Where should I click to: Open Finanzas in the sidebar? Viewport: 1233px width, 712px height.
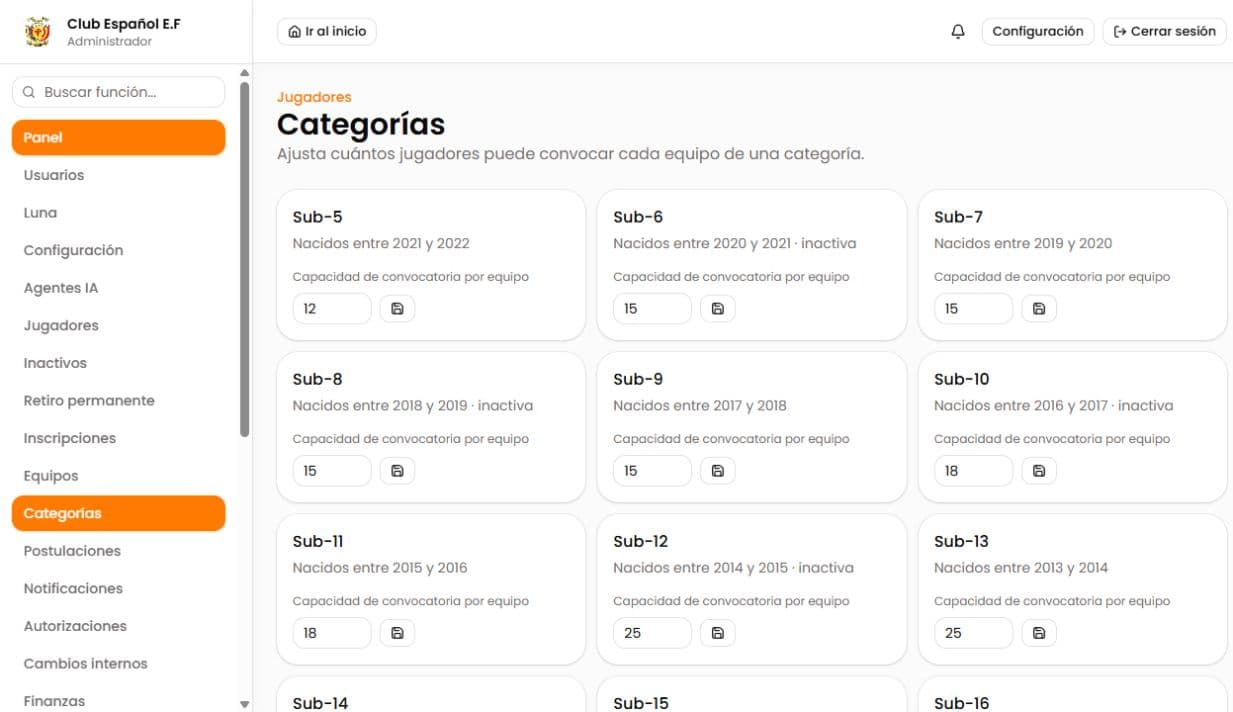tap(118, 701)
